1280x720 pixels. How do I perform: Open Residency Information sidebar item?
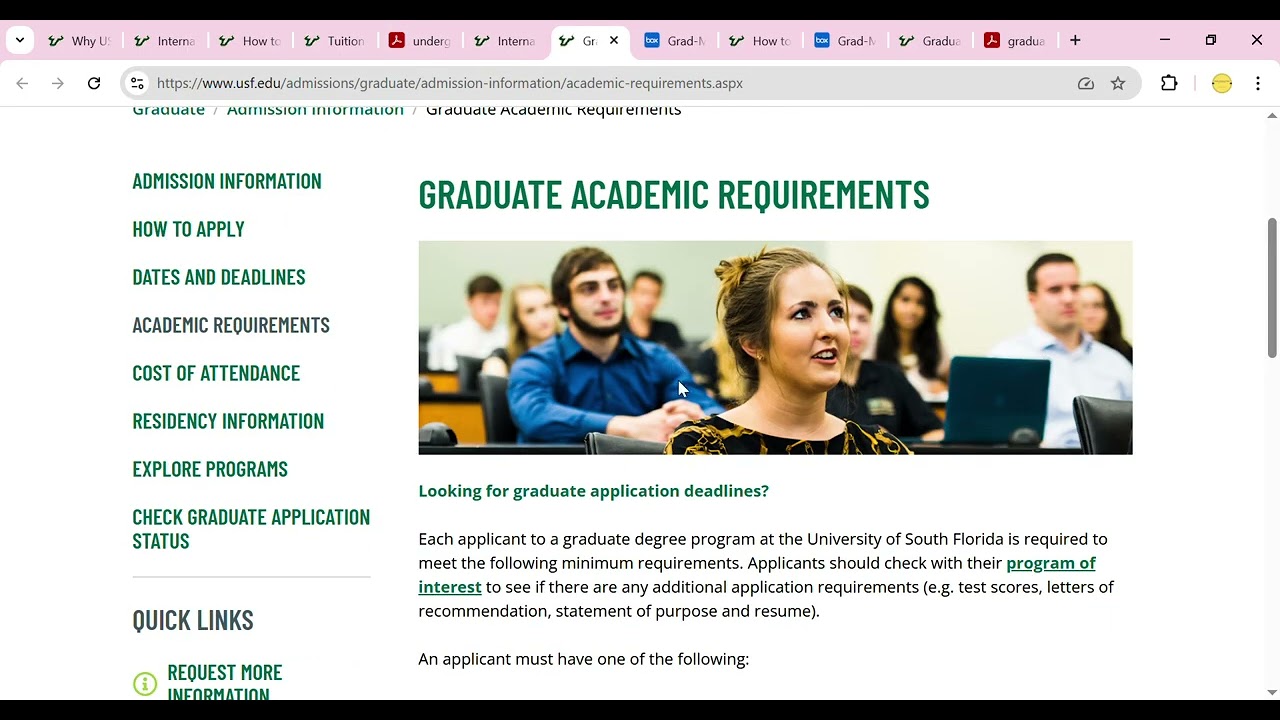[x=228, y=421]
